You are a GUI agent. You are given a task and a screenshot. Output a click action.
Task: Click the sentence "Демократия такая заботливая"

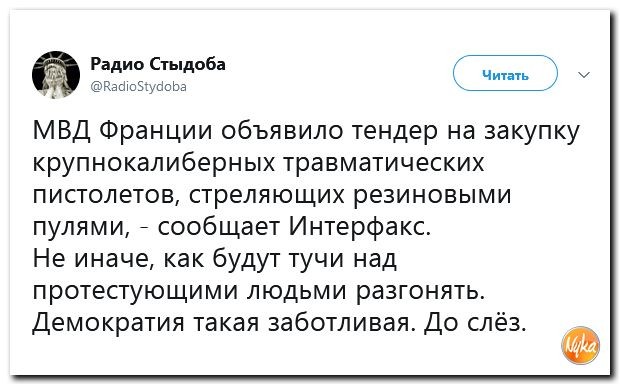pyautogui.click(x=224, y=323)
